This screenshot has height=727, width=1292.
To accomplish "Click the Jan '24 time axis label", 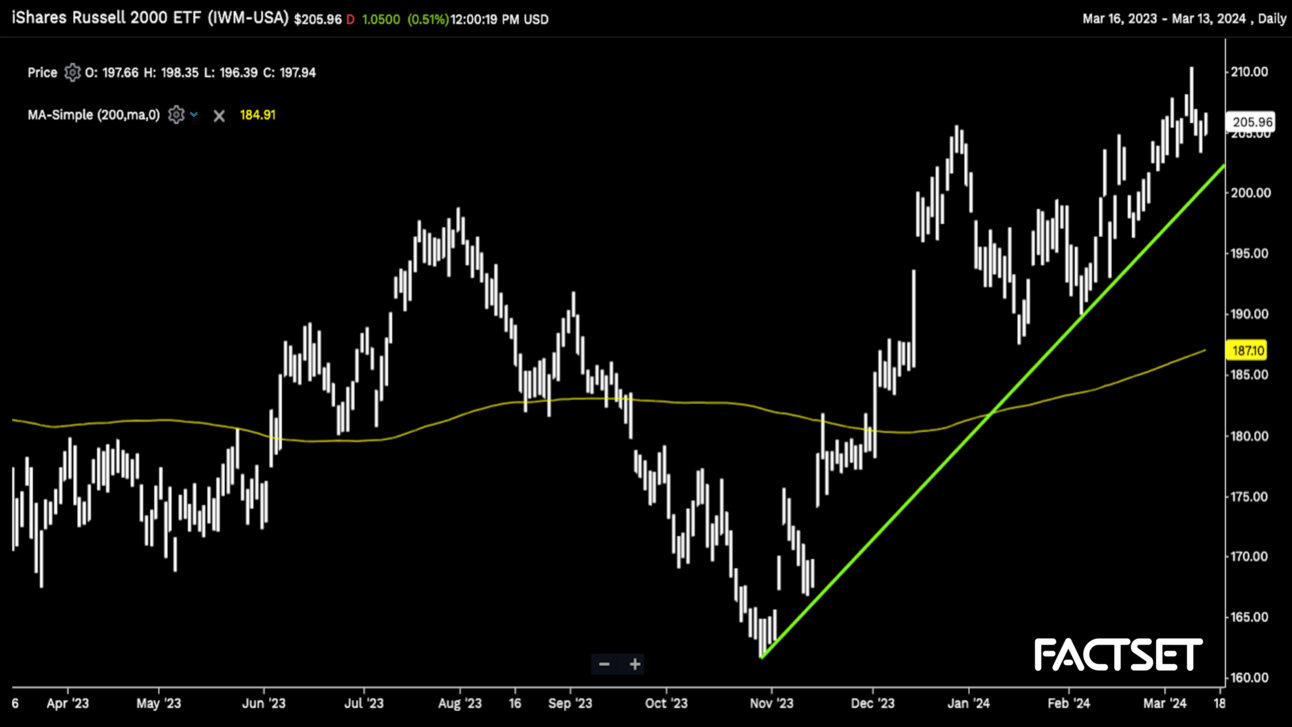I will (968, 703).
